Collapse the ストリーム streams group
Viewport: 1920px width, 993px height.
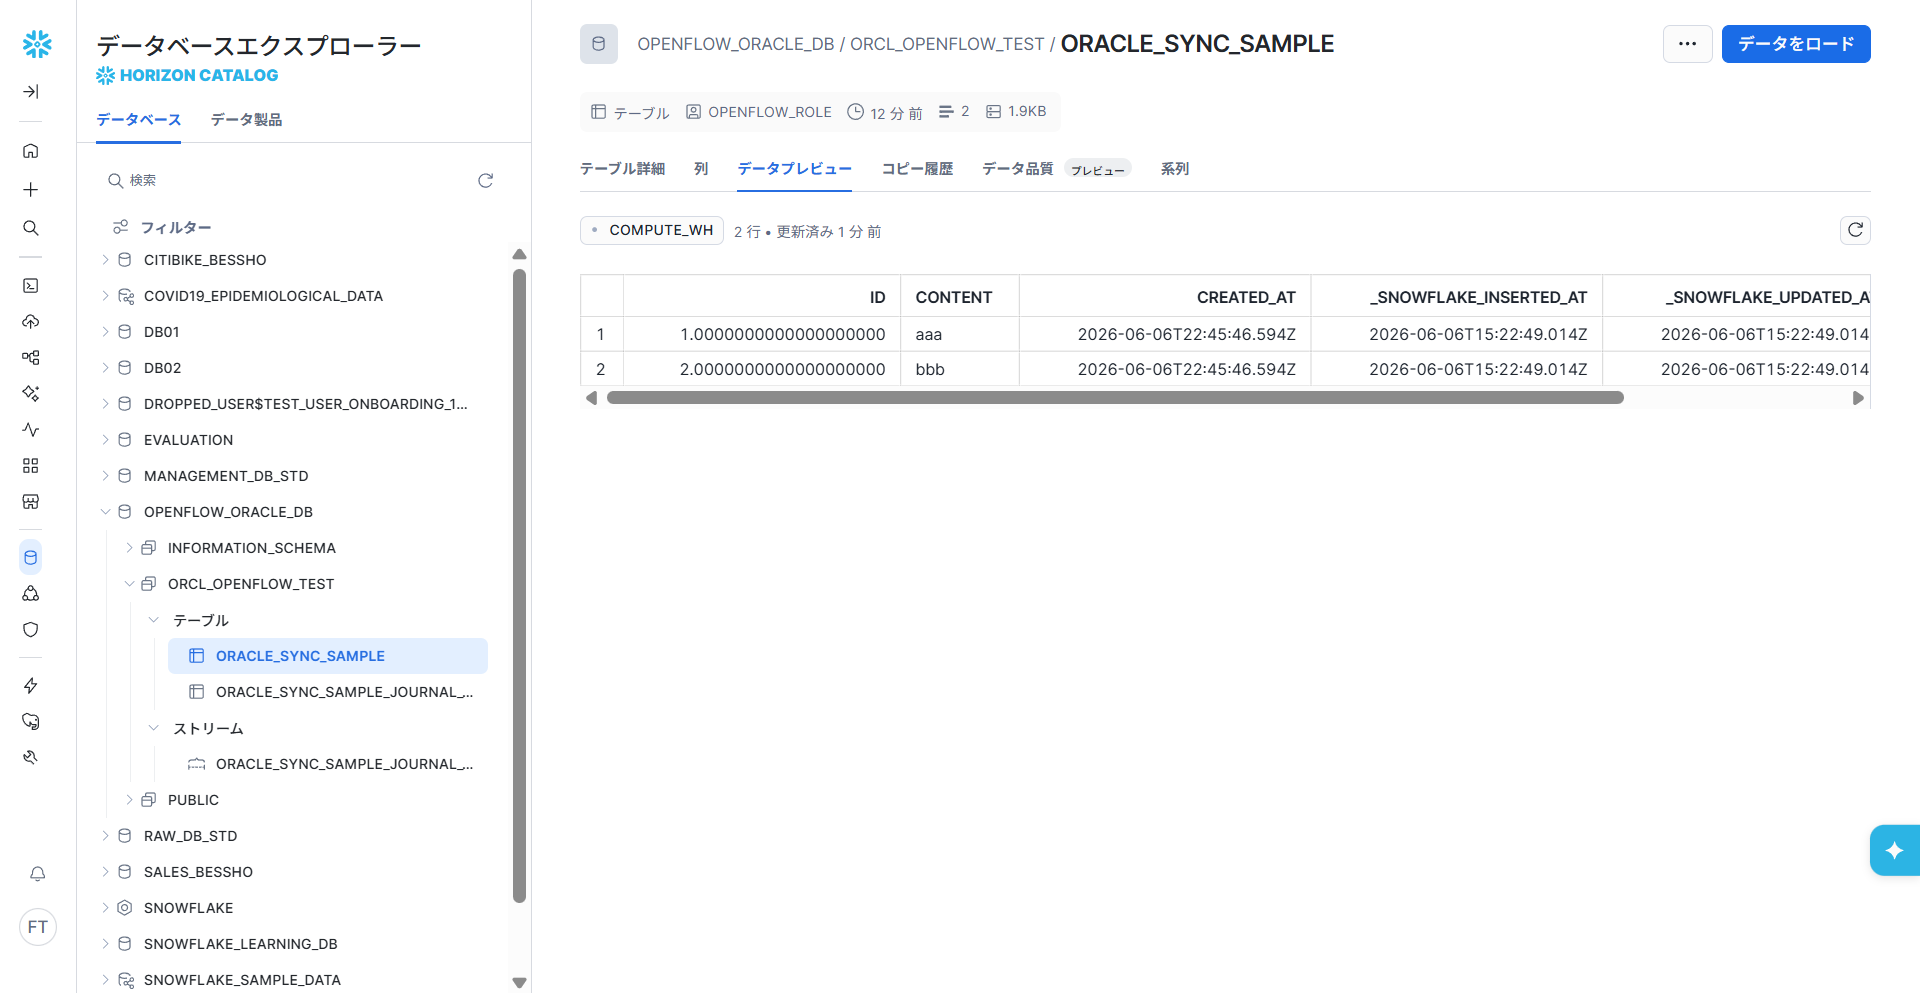[153, 728]
